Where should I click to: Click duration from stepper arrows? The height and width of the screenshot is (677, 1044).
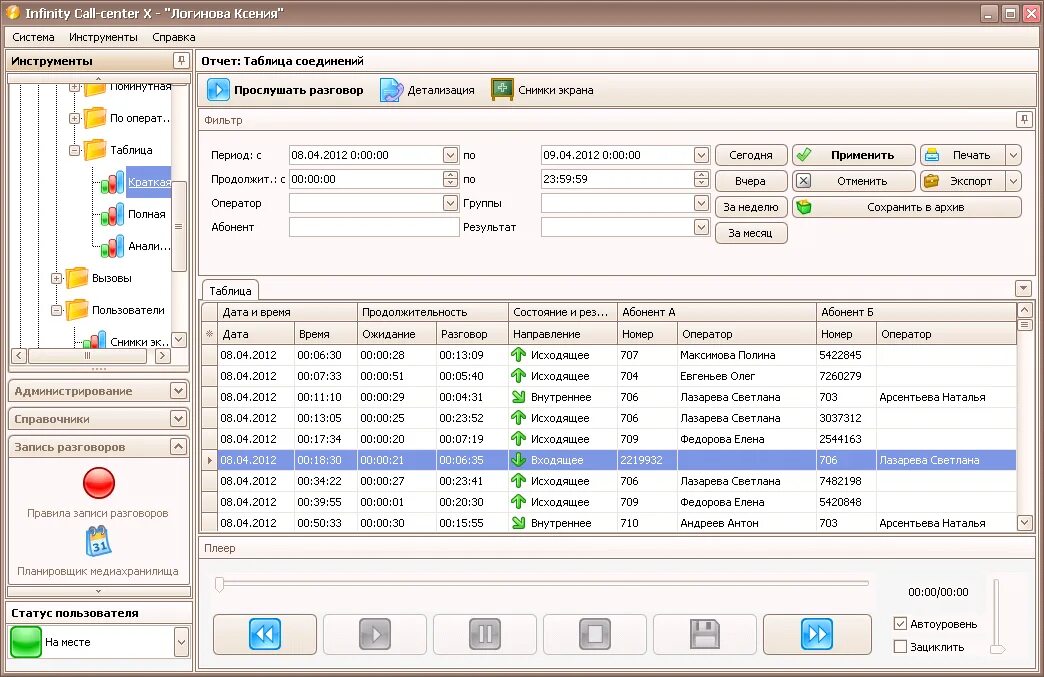[x=450, y=179]
